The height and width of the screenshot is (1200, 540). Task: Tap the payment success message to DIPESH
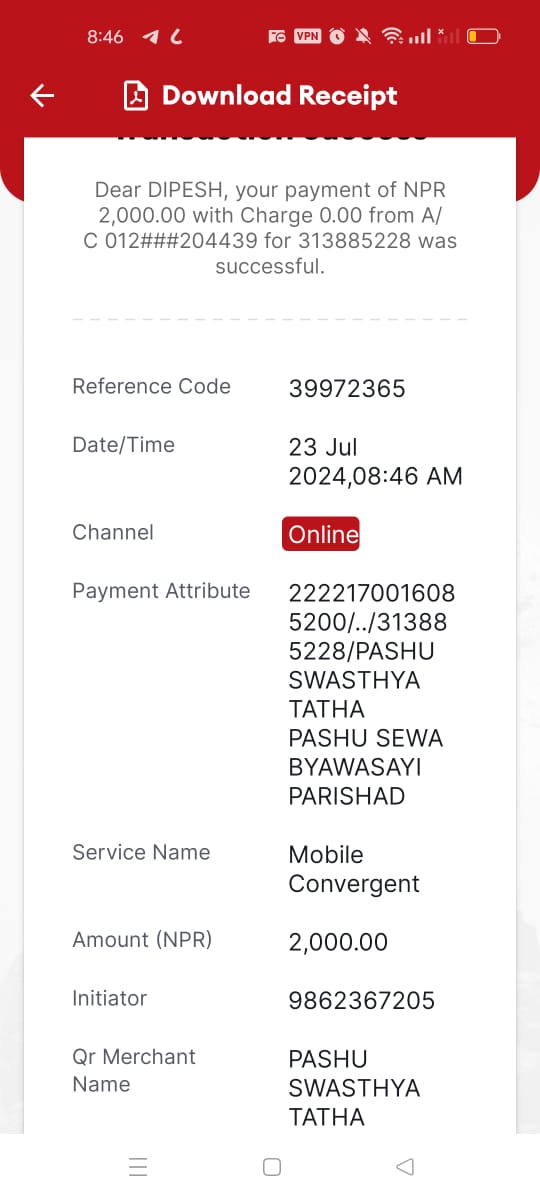pos(270,228)
